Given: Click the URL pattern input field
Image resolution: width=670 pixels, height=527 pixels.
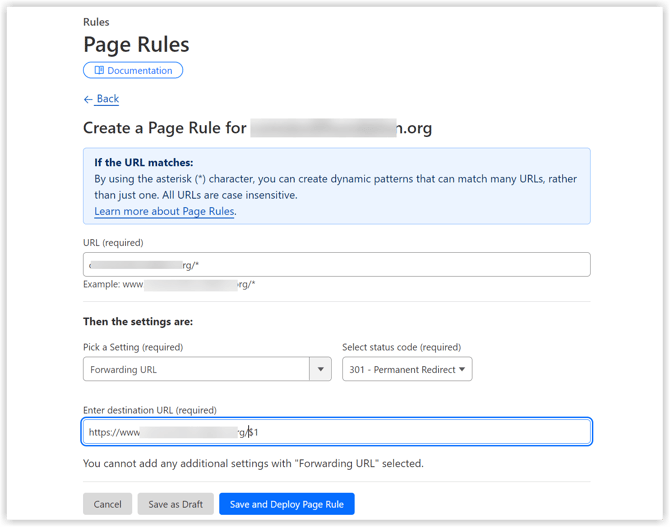Looking at the screenshot, I should tap(336, 265).
